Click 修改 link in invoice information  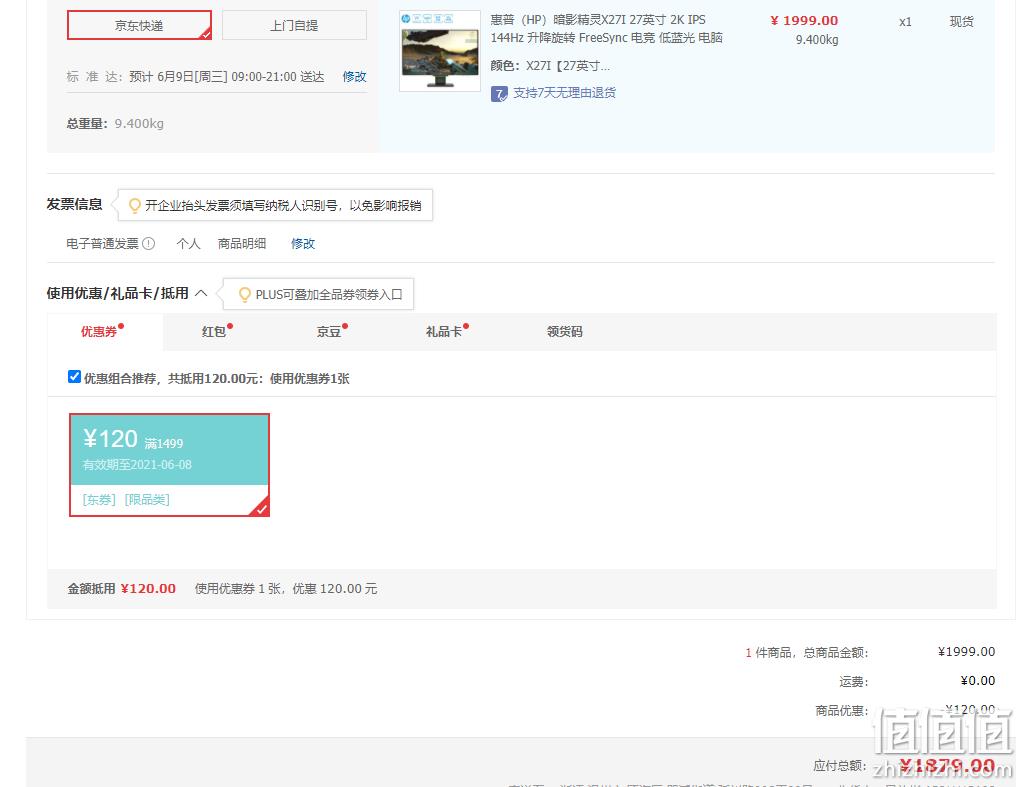(302, 244)
